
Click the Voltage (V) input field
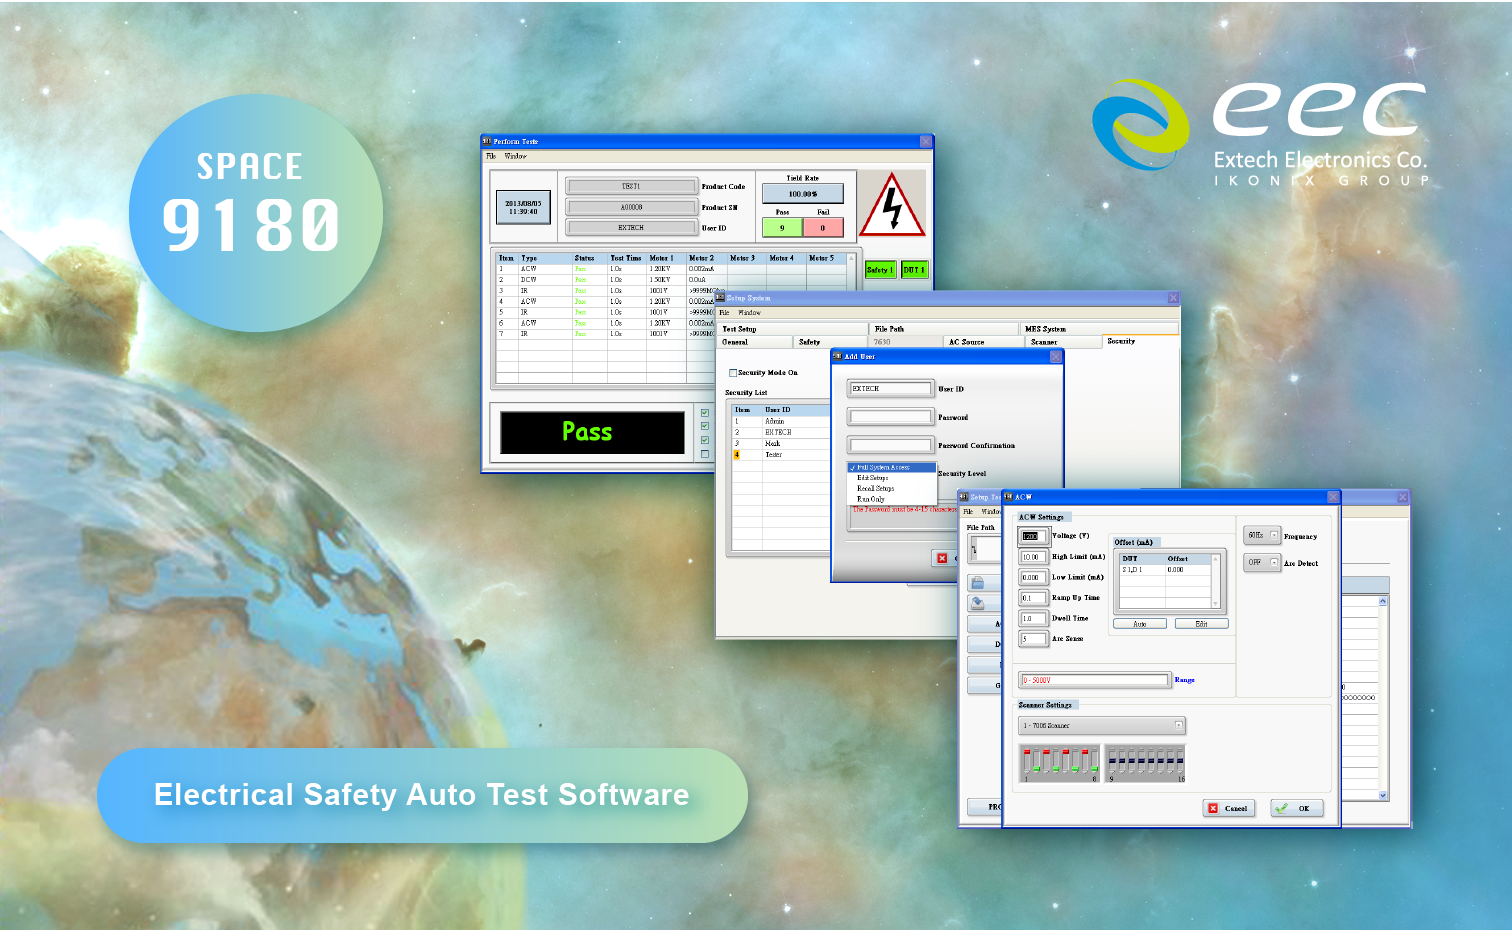point(1031,537)
